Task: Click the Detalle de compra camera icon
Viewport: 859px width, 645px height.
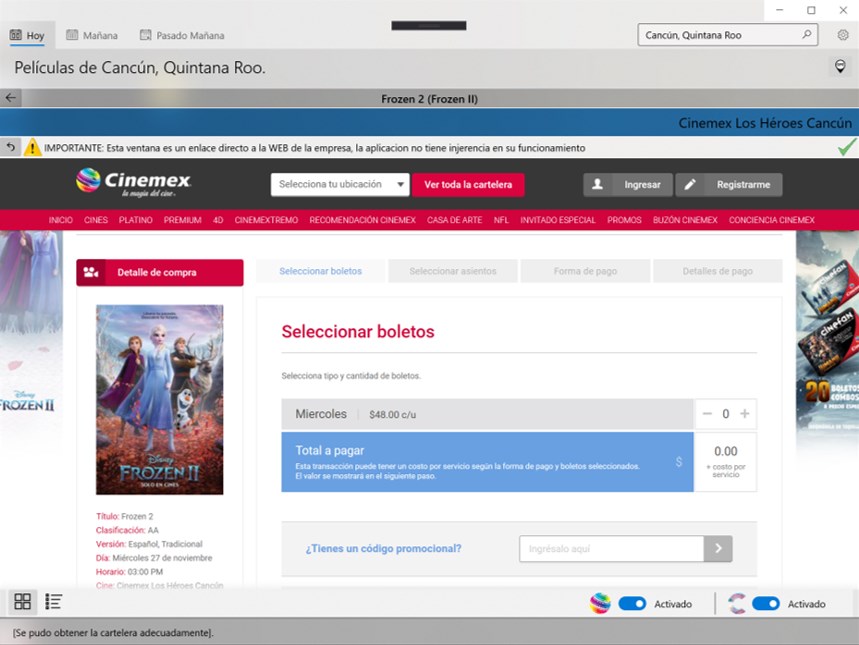Action: point(91,272)
